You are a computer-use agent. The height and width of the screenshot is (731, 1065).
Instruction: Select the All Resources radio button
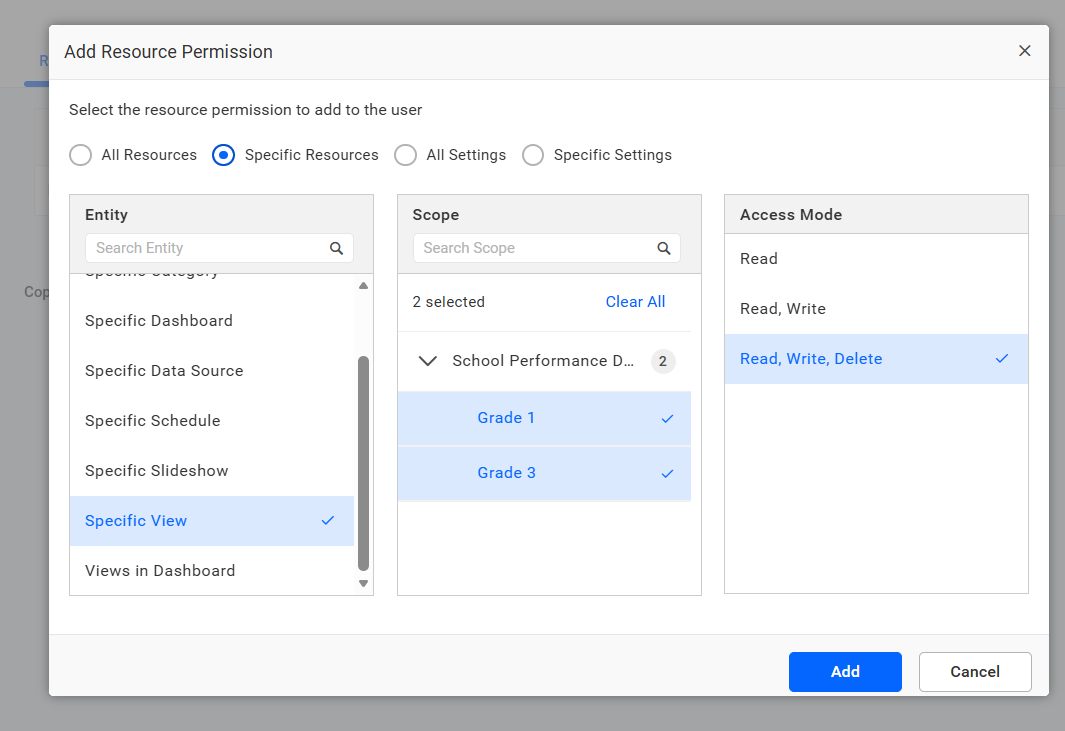pos(80,155)
